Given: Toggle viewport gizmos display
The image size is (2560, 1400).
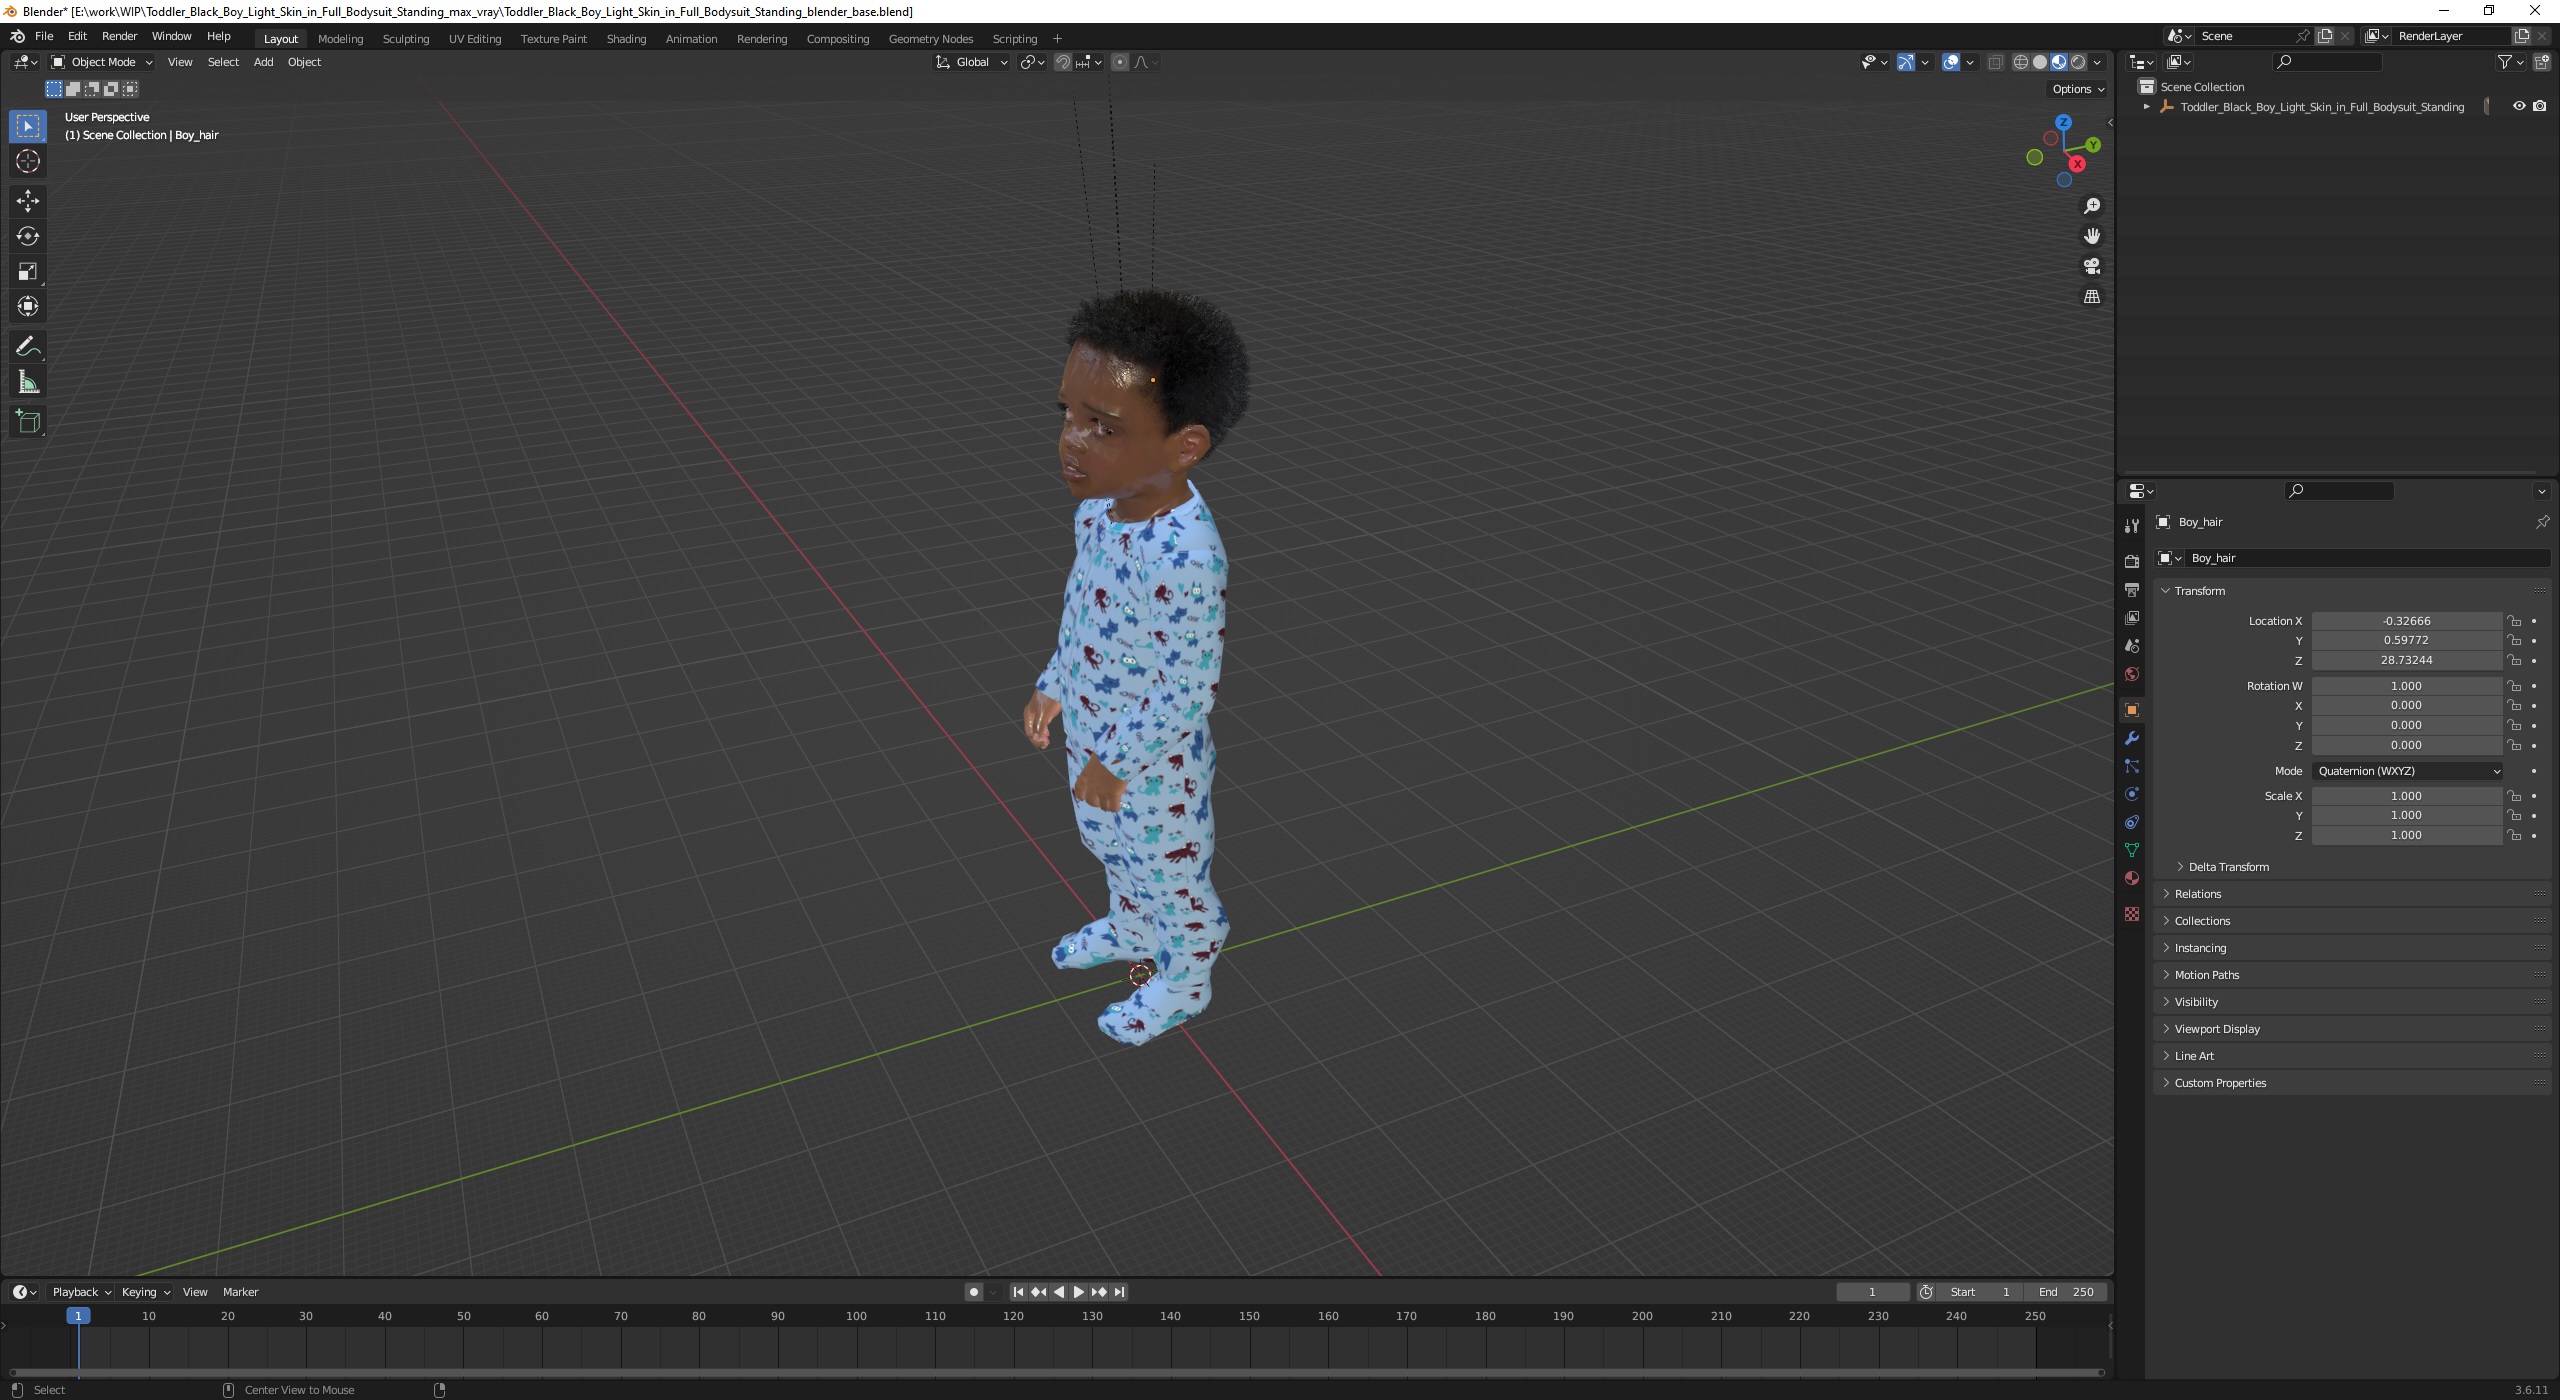Looking at the screenshot, I should coord(1906,62).
